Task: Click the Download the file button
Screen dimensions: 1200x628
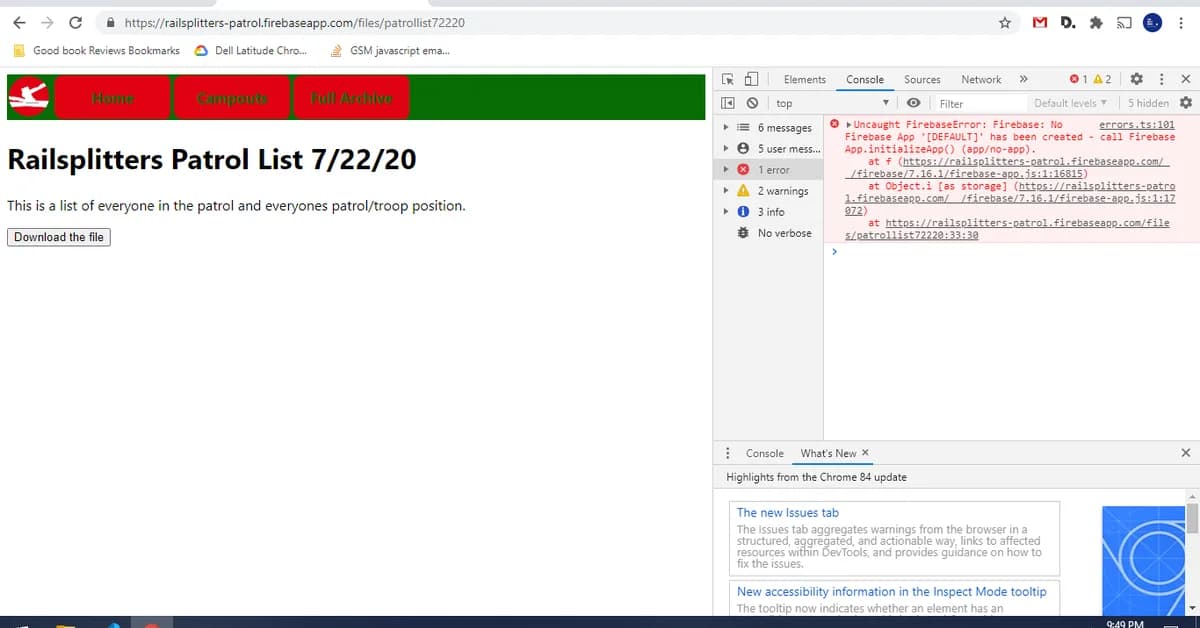Action: [x=58, y=237]
